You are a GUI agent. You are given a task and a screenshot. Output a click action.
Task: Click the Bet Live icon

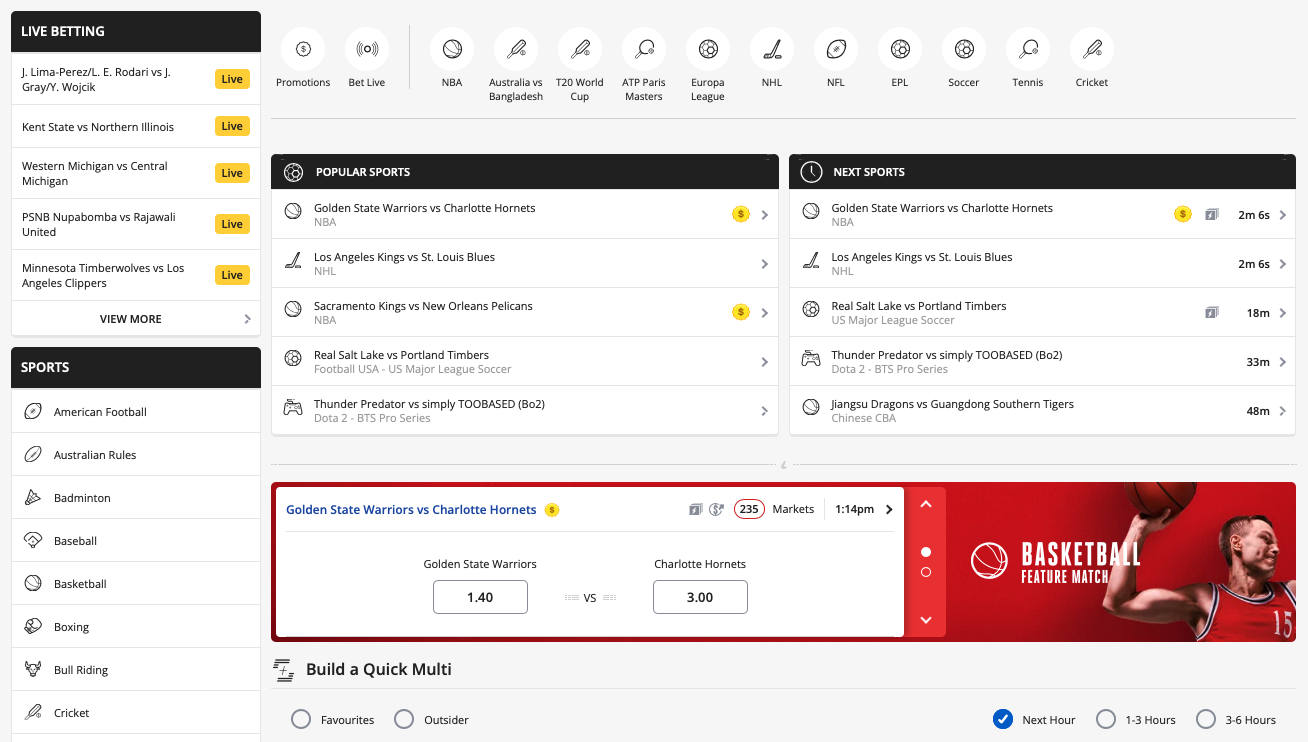click(367, 48)
